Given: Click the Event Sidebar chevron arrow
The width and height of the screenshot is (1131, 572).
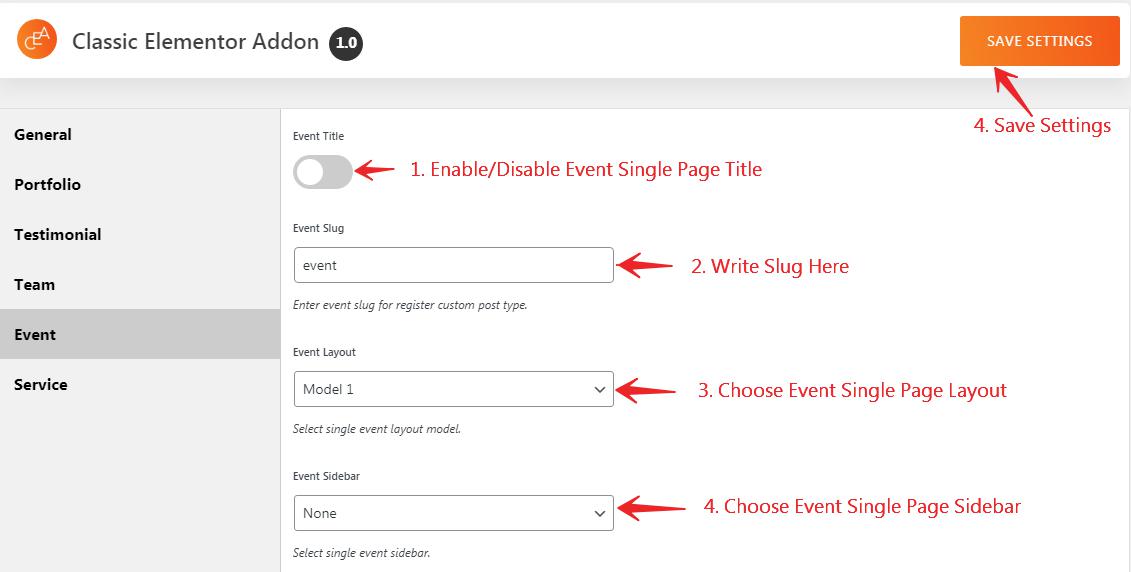Looking at the screenshot, I should [x=599, y=514].
